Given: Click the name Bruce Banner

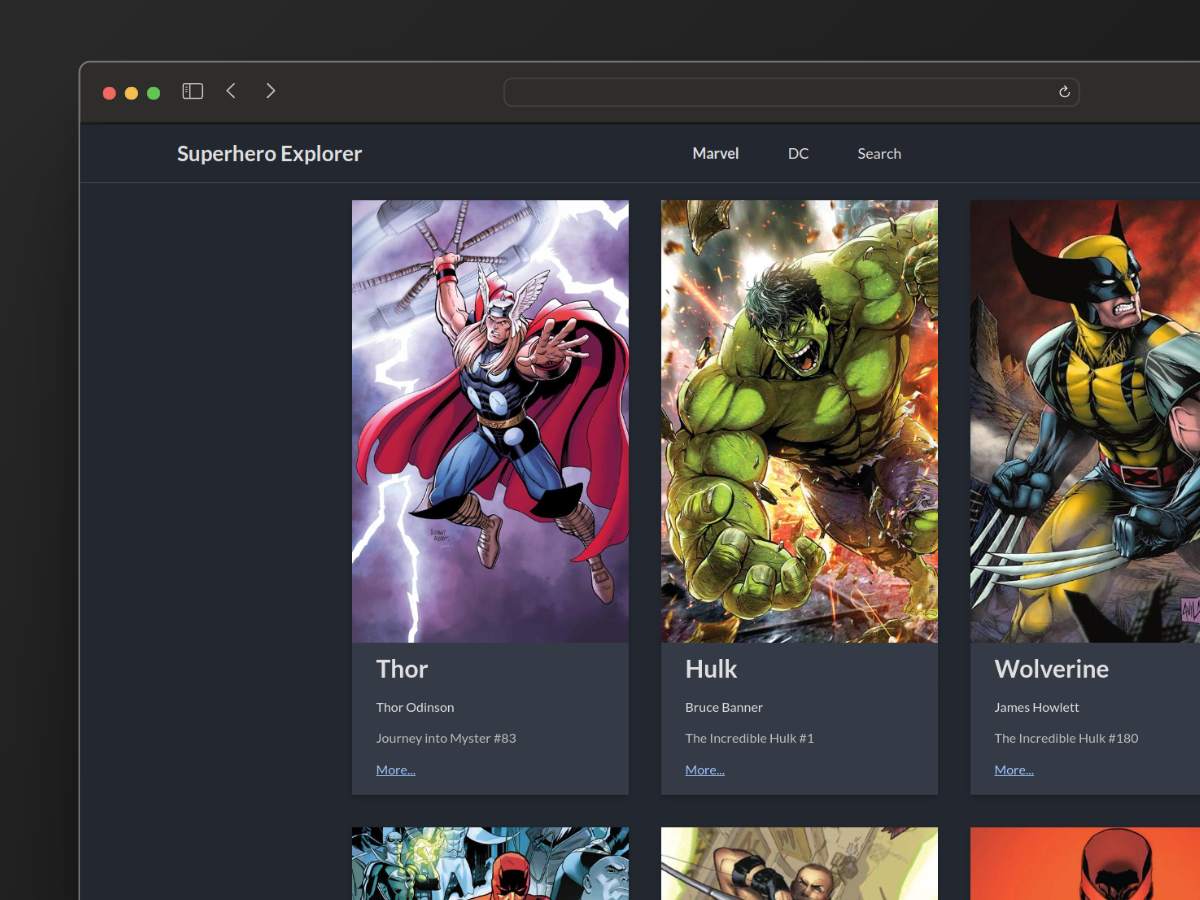Looking at the screenshot, I should click(724, 707).
